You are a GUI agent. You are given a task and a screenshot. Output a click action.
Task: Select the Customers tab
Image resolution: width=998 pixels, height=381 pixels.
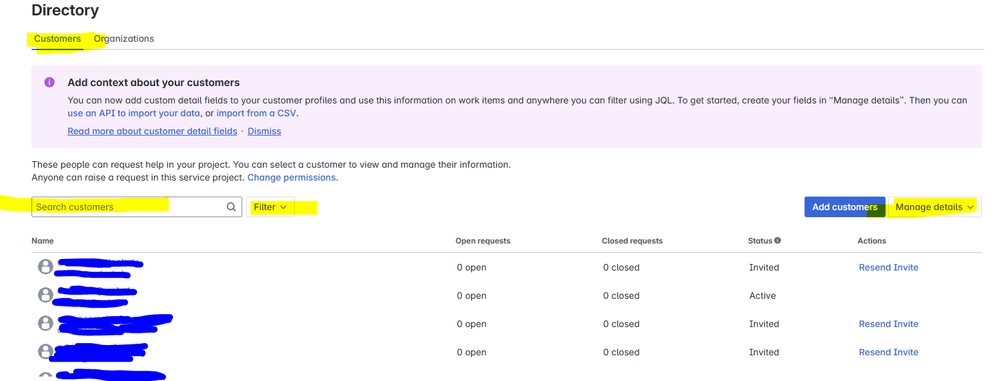pos(57,39)
